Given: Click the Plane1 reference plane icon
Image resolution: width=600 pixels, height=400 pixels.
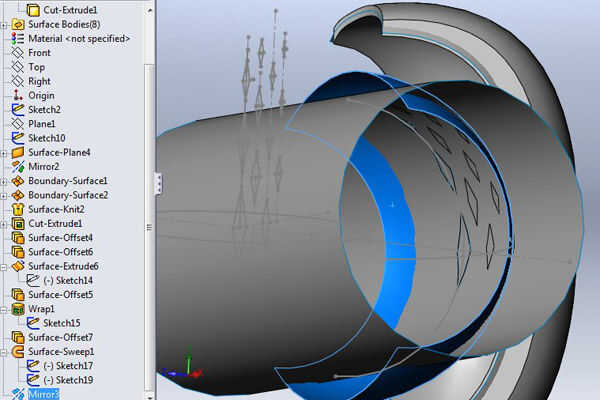Looking at the screenshot, I should [18, 124].
